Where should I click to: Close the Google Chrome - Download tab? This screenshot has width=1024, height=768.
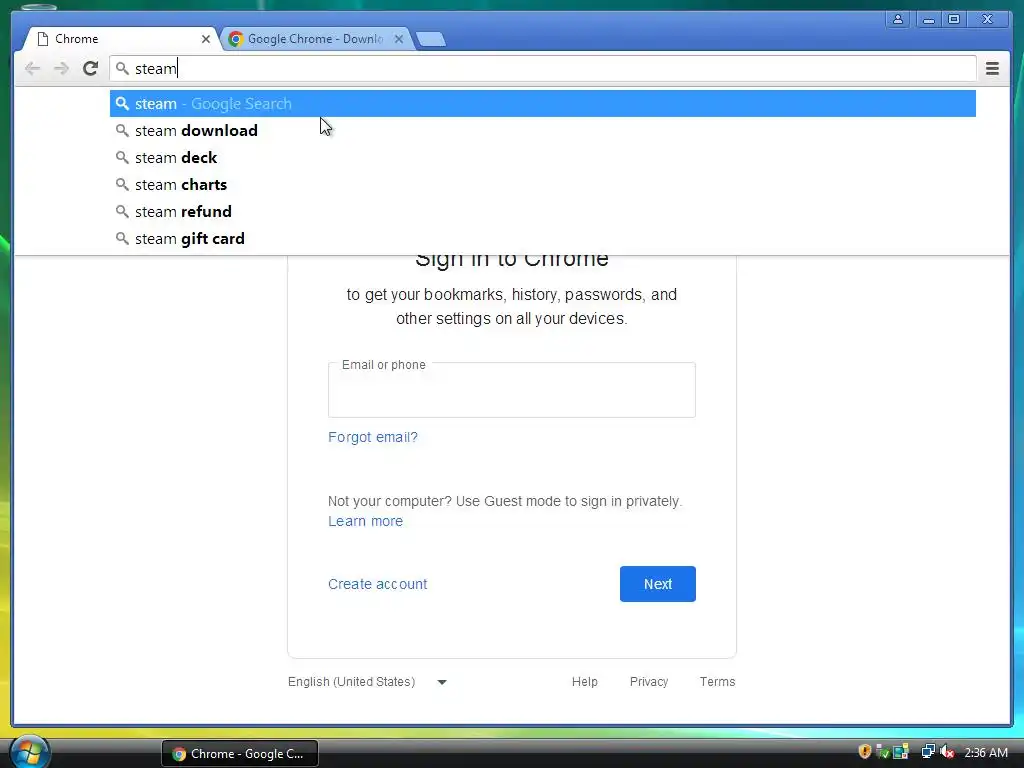tap(398, 39)
